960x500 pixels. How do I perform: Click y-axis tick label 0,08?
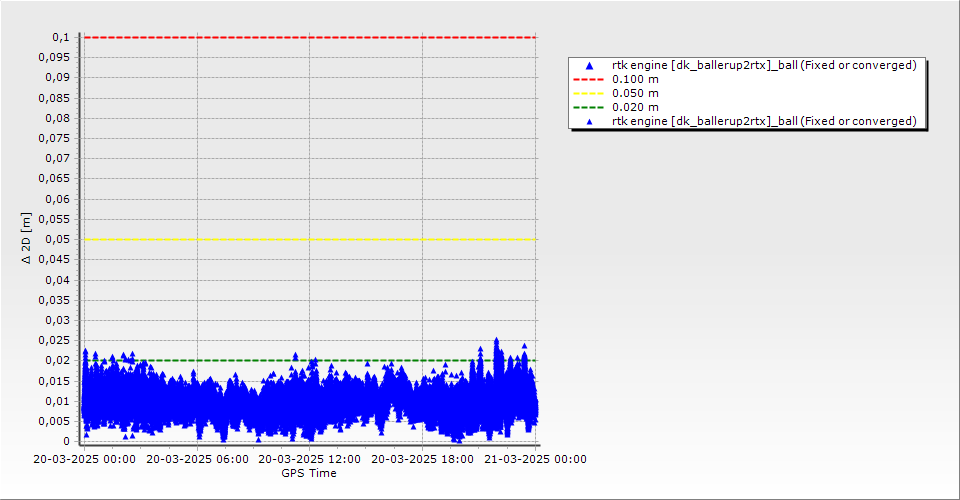tap(58, 119)
